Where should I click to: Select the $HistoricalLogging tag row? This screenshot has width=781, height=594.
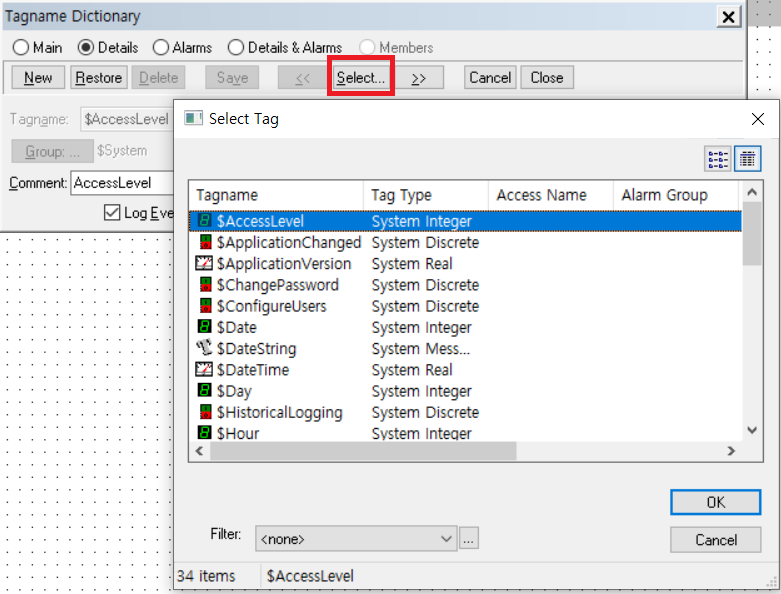(465, 412)
